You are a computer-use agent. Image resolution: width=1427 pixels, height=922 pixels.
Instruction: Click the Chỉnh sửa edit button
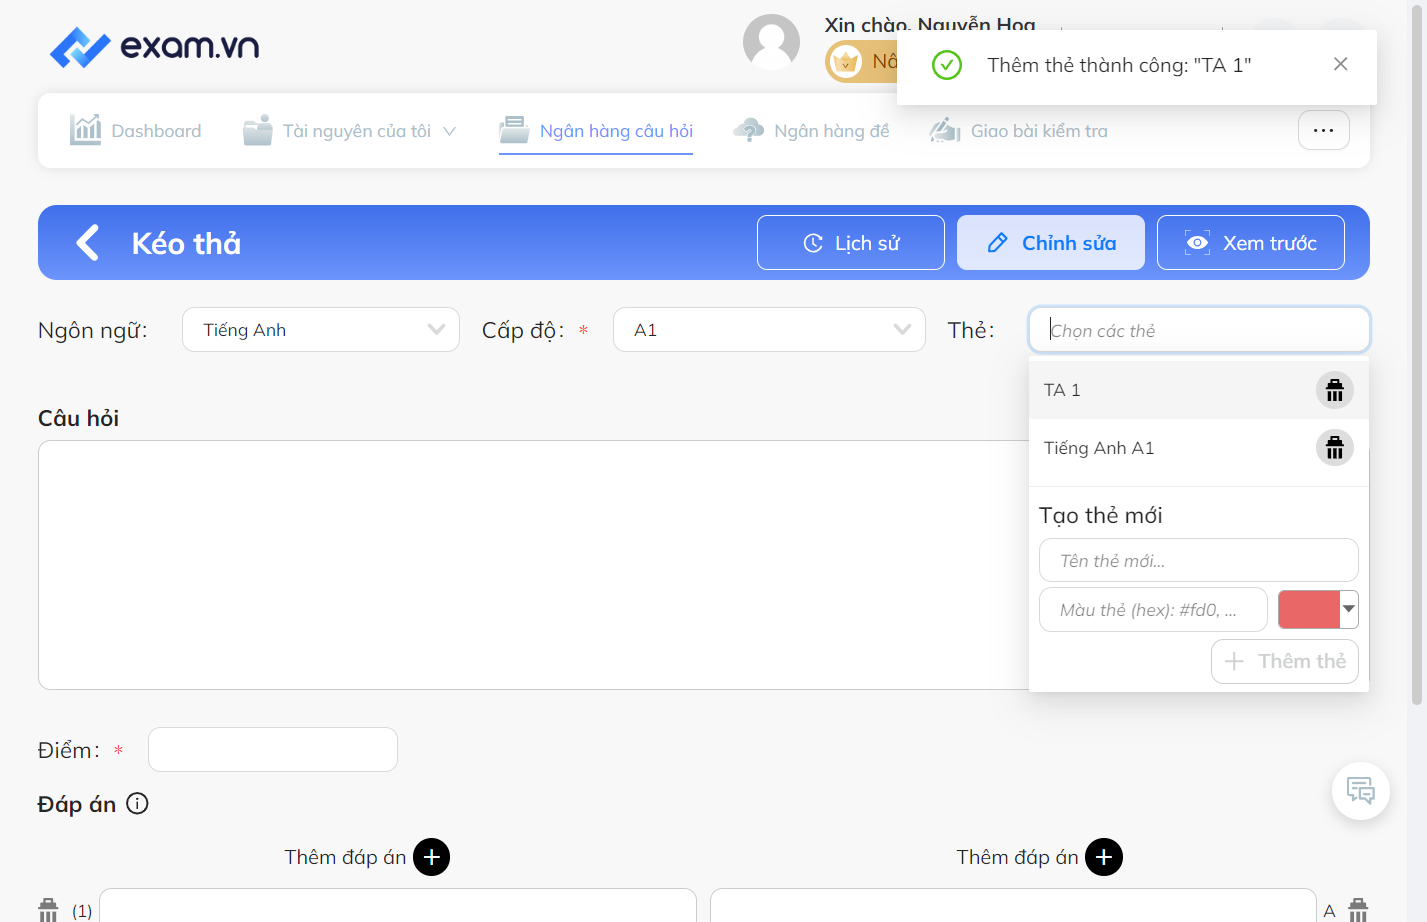(1051, 243)
